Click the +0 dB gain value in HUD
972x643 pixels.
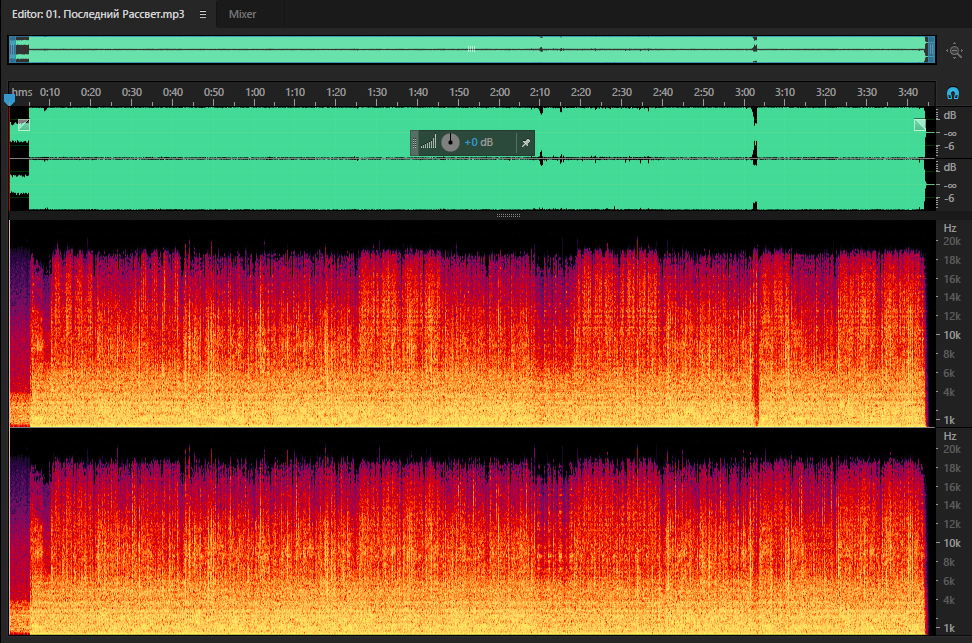(479, 143)
